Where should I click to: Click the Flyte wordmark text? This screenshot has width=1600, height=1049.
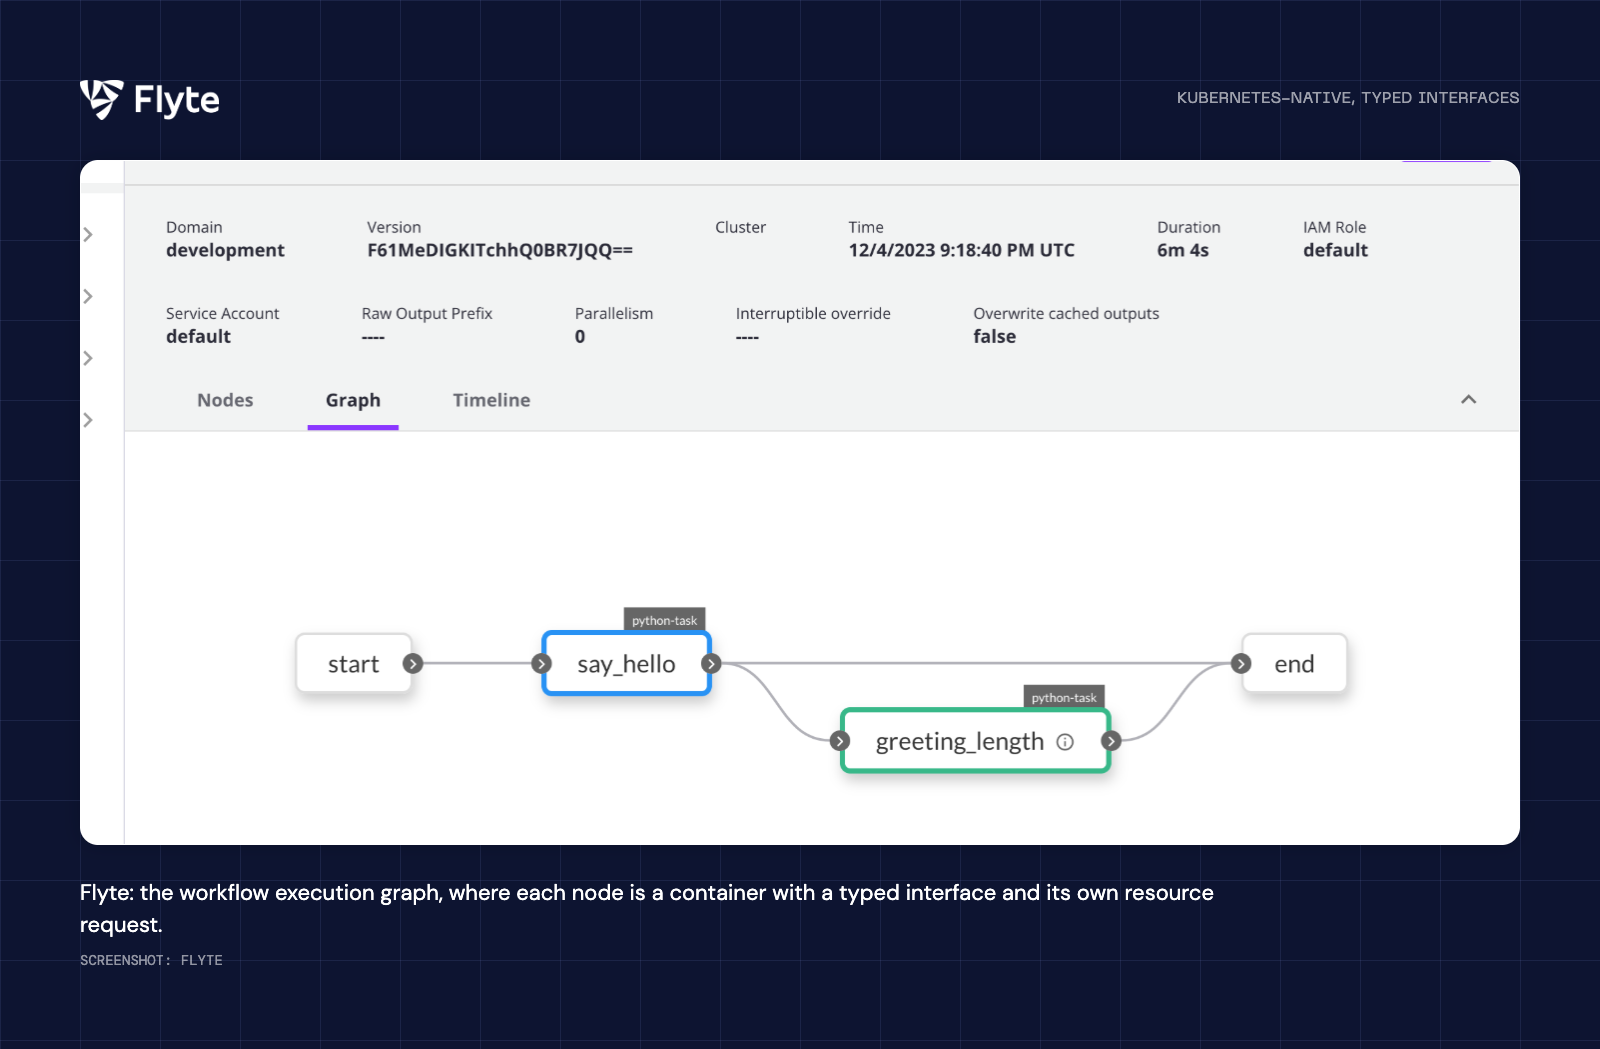coord(177,100)
